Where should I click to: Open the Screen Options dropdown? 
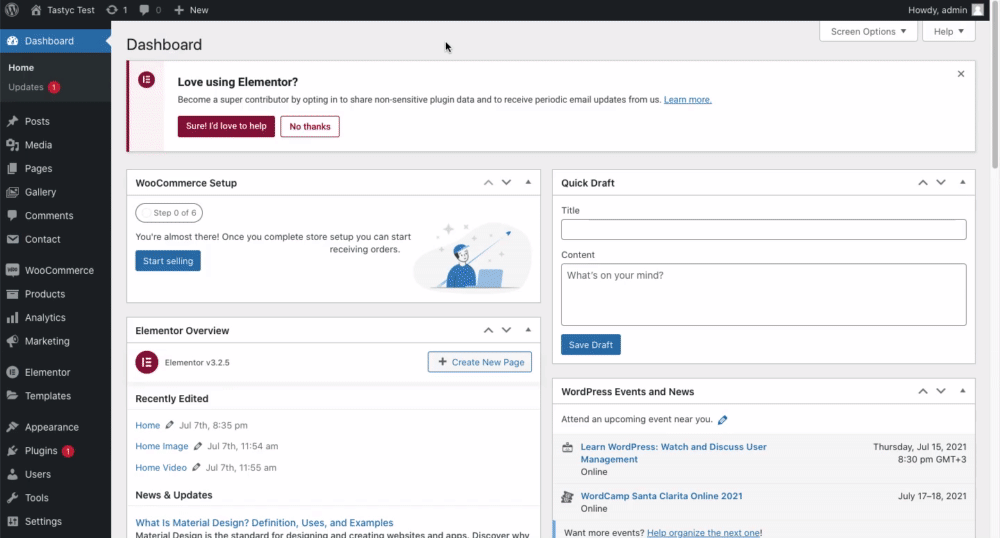(868, 31)
